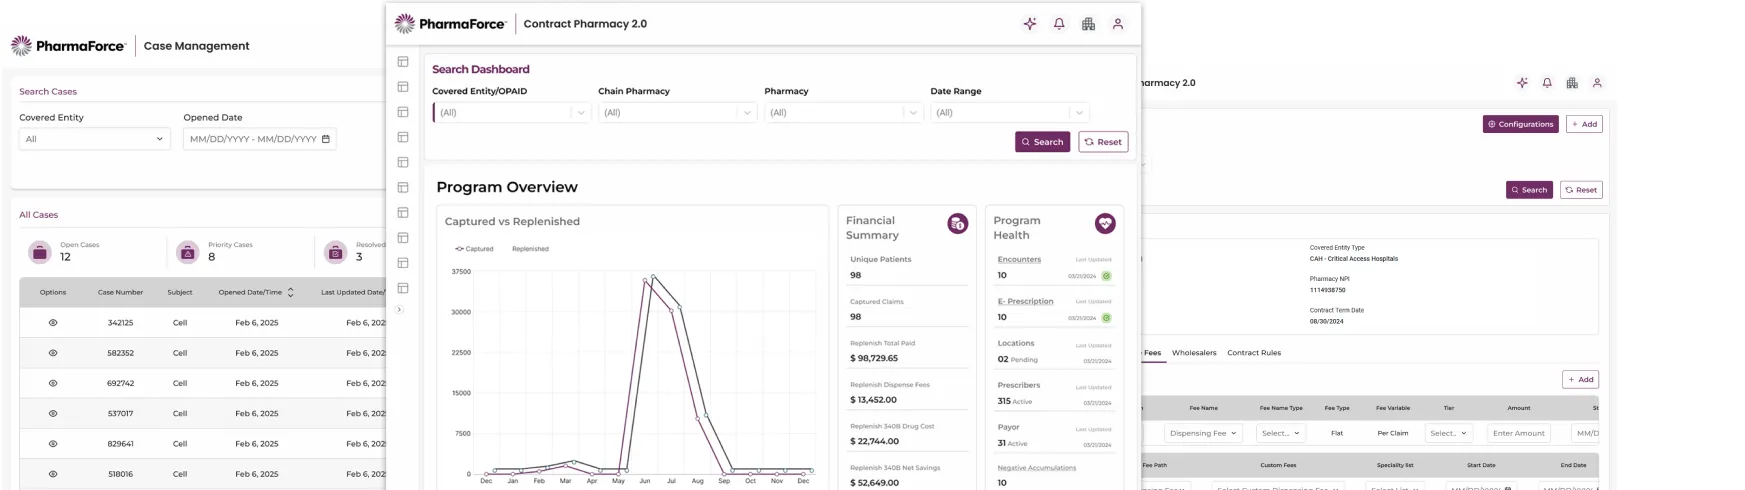Image resolution: width=1745 pixels, height=490 pixels.
Task: Open the E-Prescription link in Program Health
Action: tap(1025, 302)
